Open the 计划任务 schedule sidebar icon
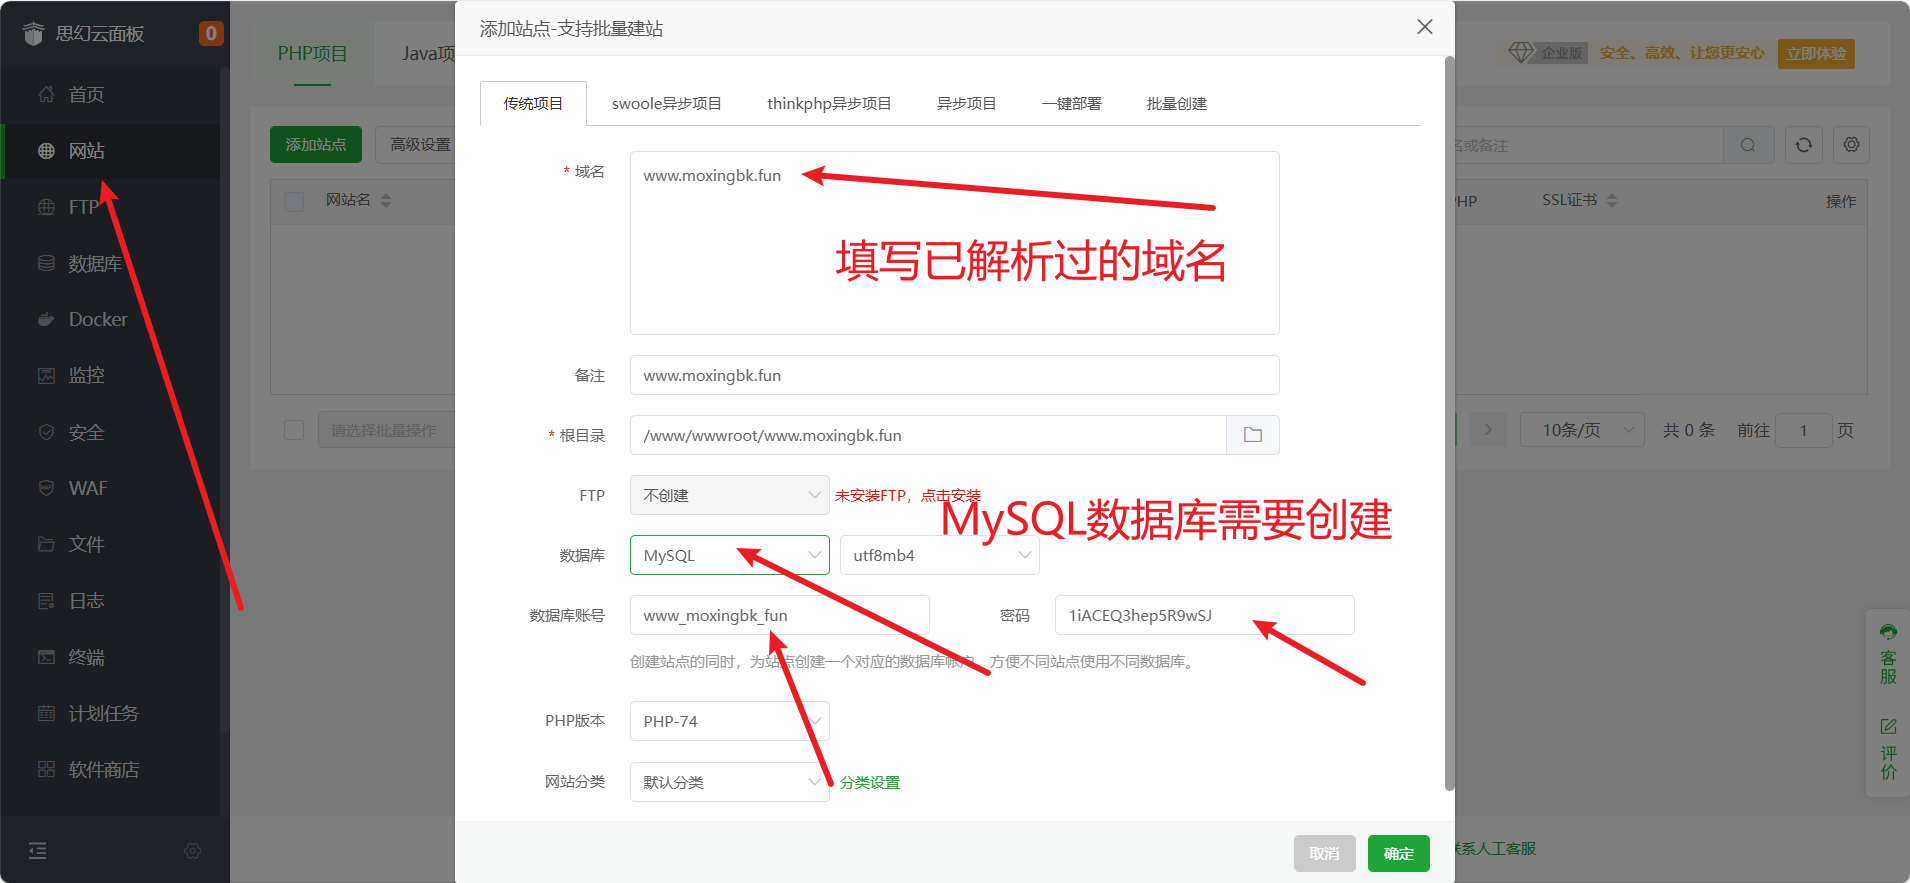This screenshot has width=1910, height=883. pyautogui.click(x=46, y=713)
